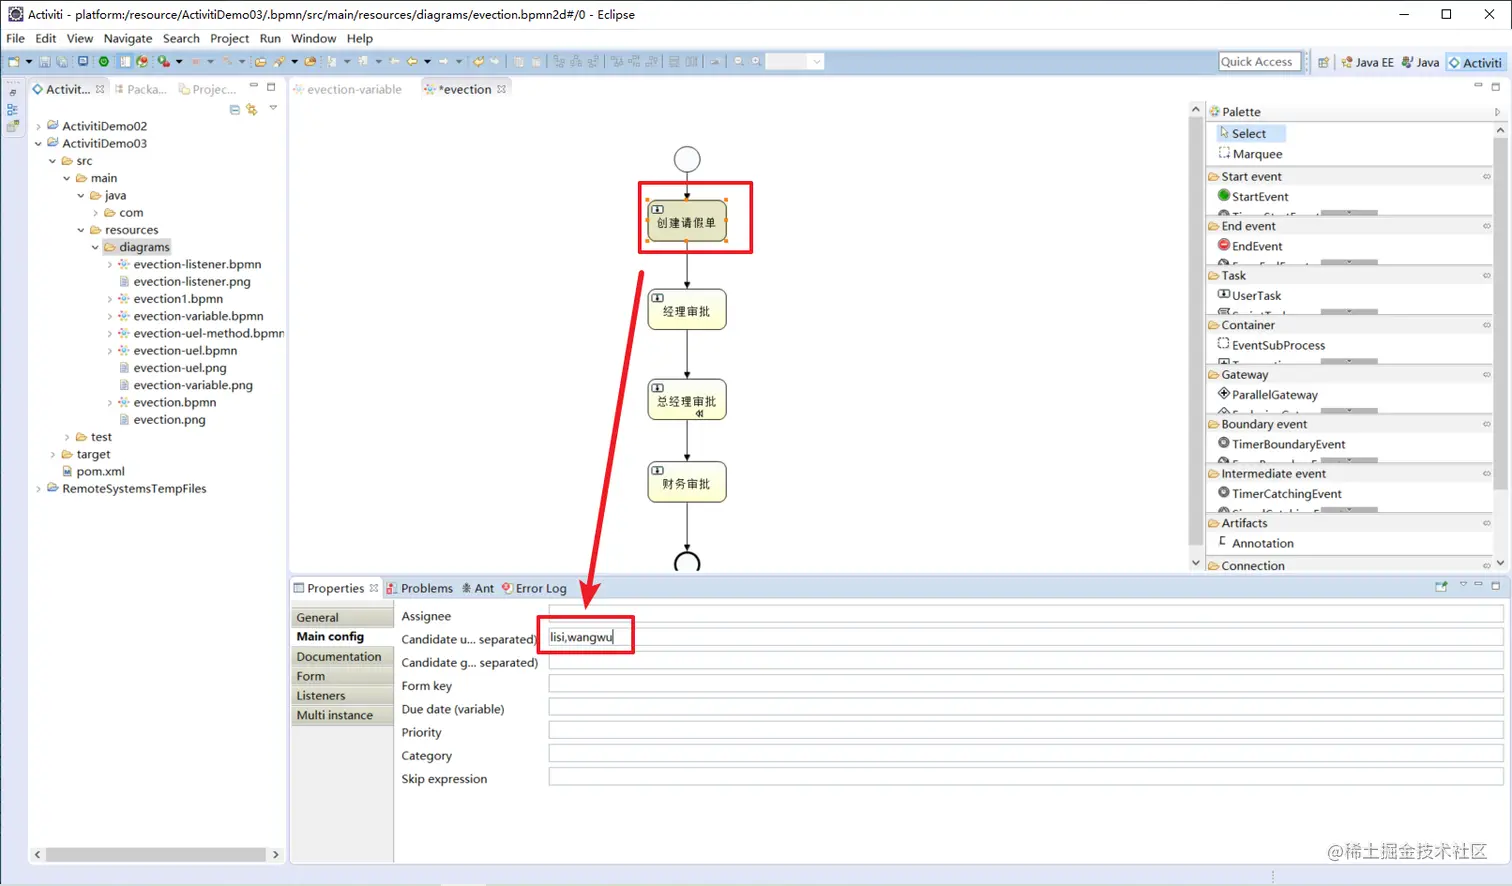
Task: Open Properties view pin icon
Action: click(x=1441, y=587)
